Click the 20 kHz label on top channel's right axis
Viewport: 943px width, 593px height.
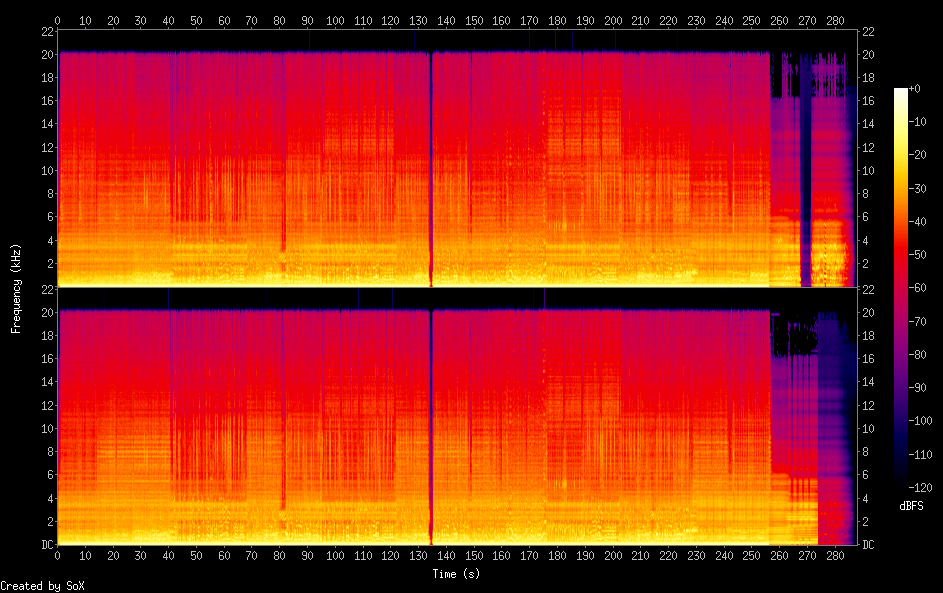[x=867, y=54]
